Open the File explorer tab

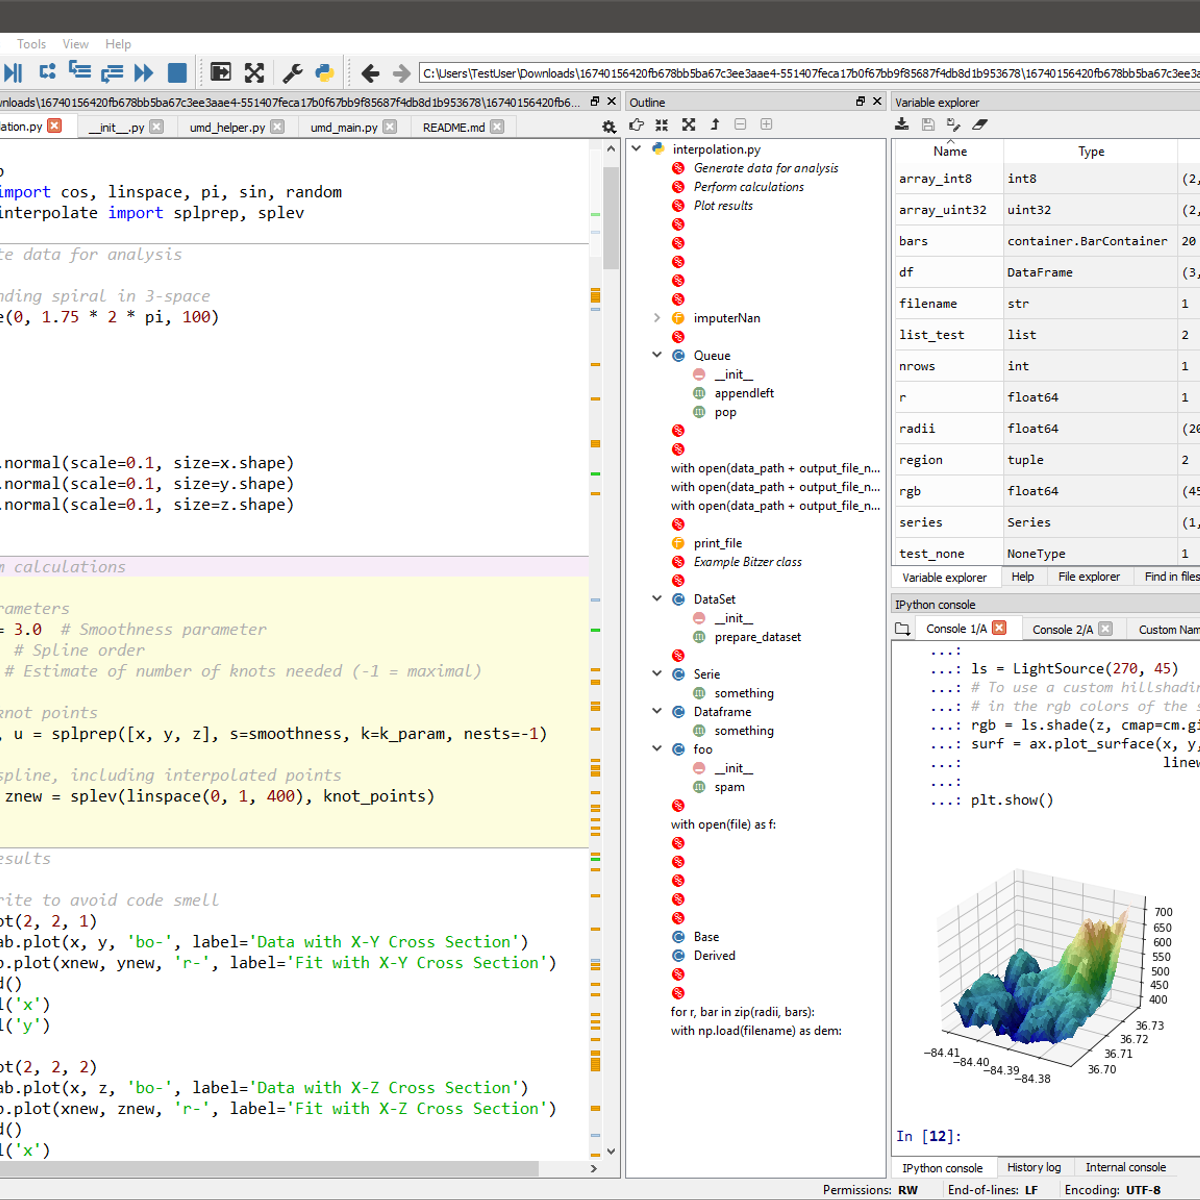(1089, 577)
